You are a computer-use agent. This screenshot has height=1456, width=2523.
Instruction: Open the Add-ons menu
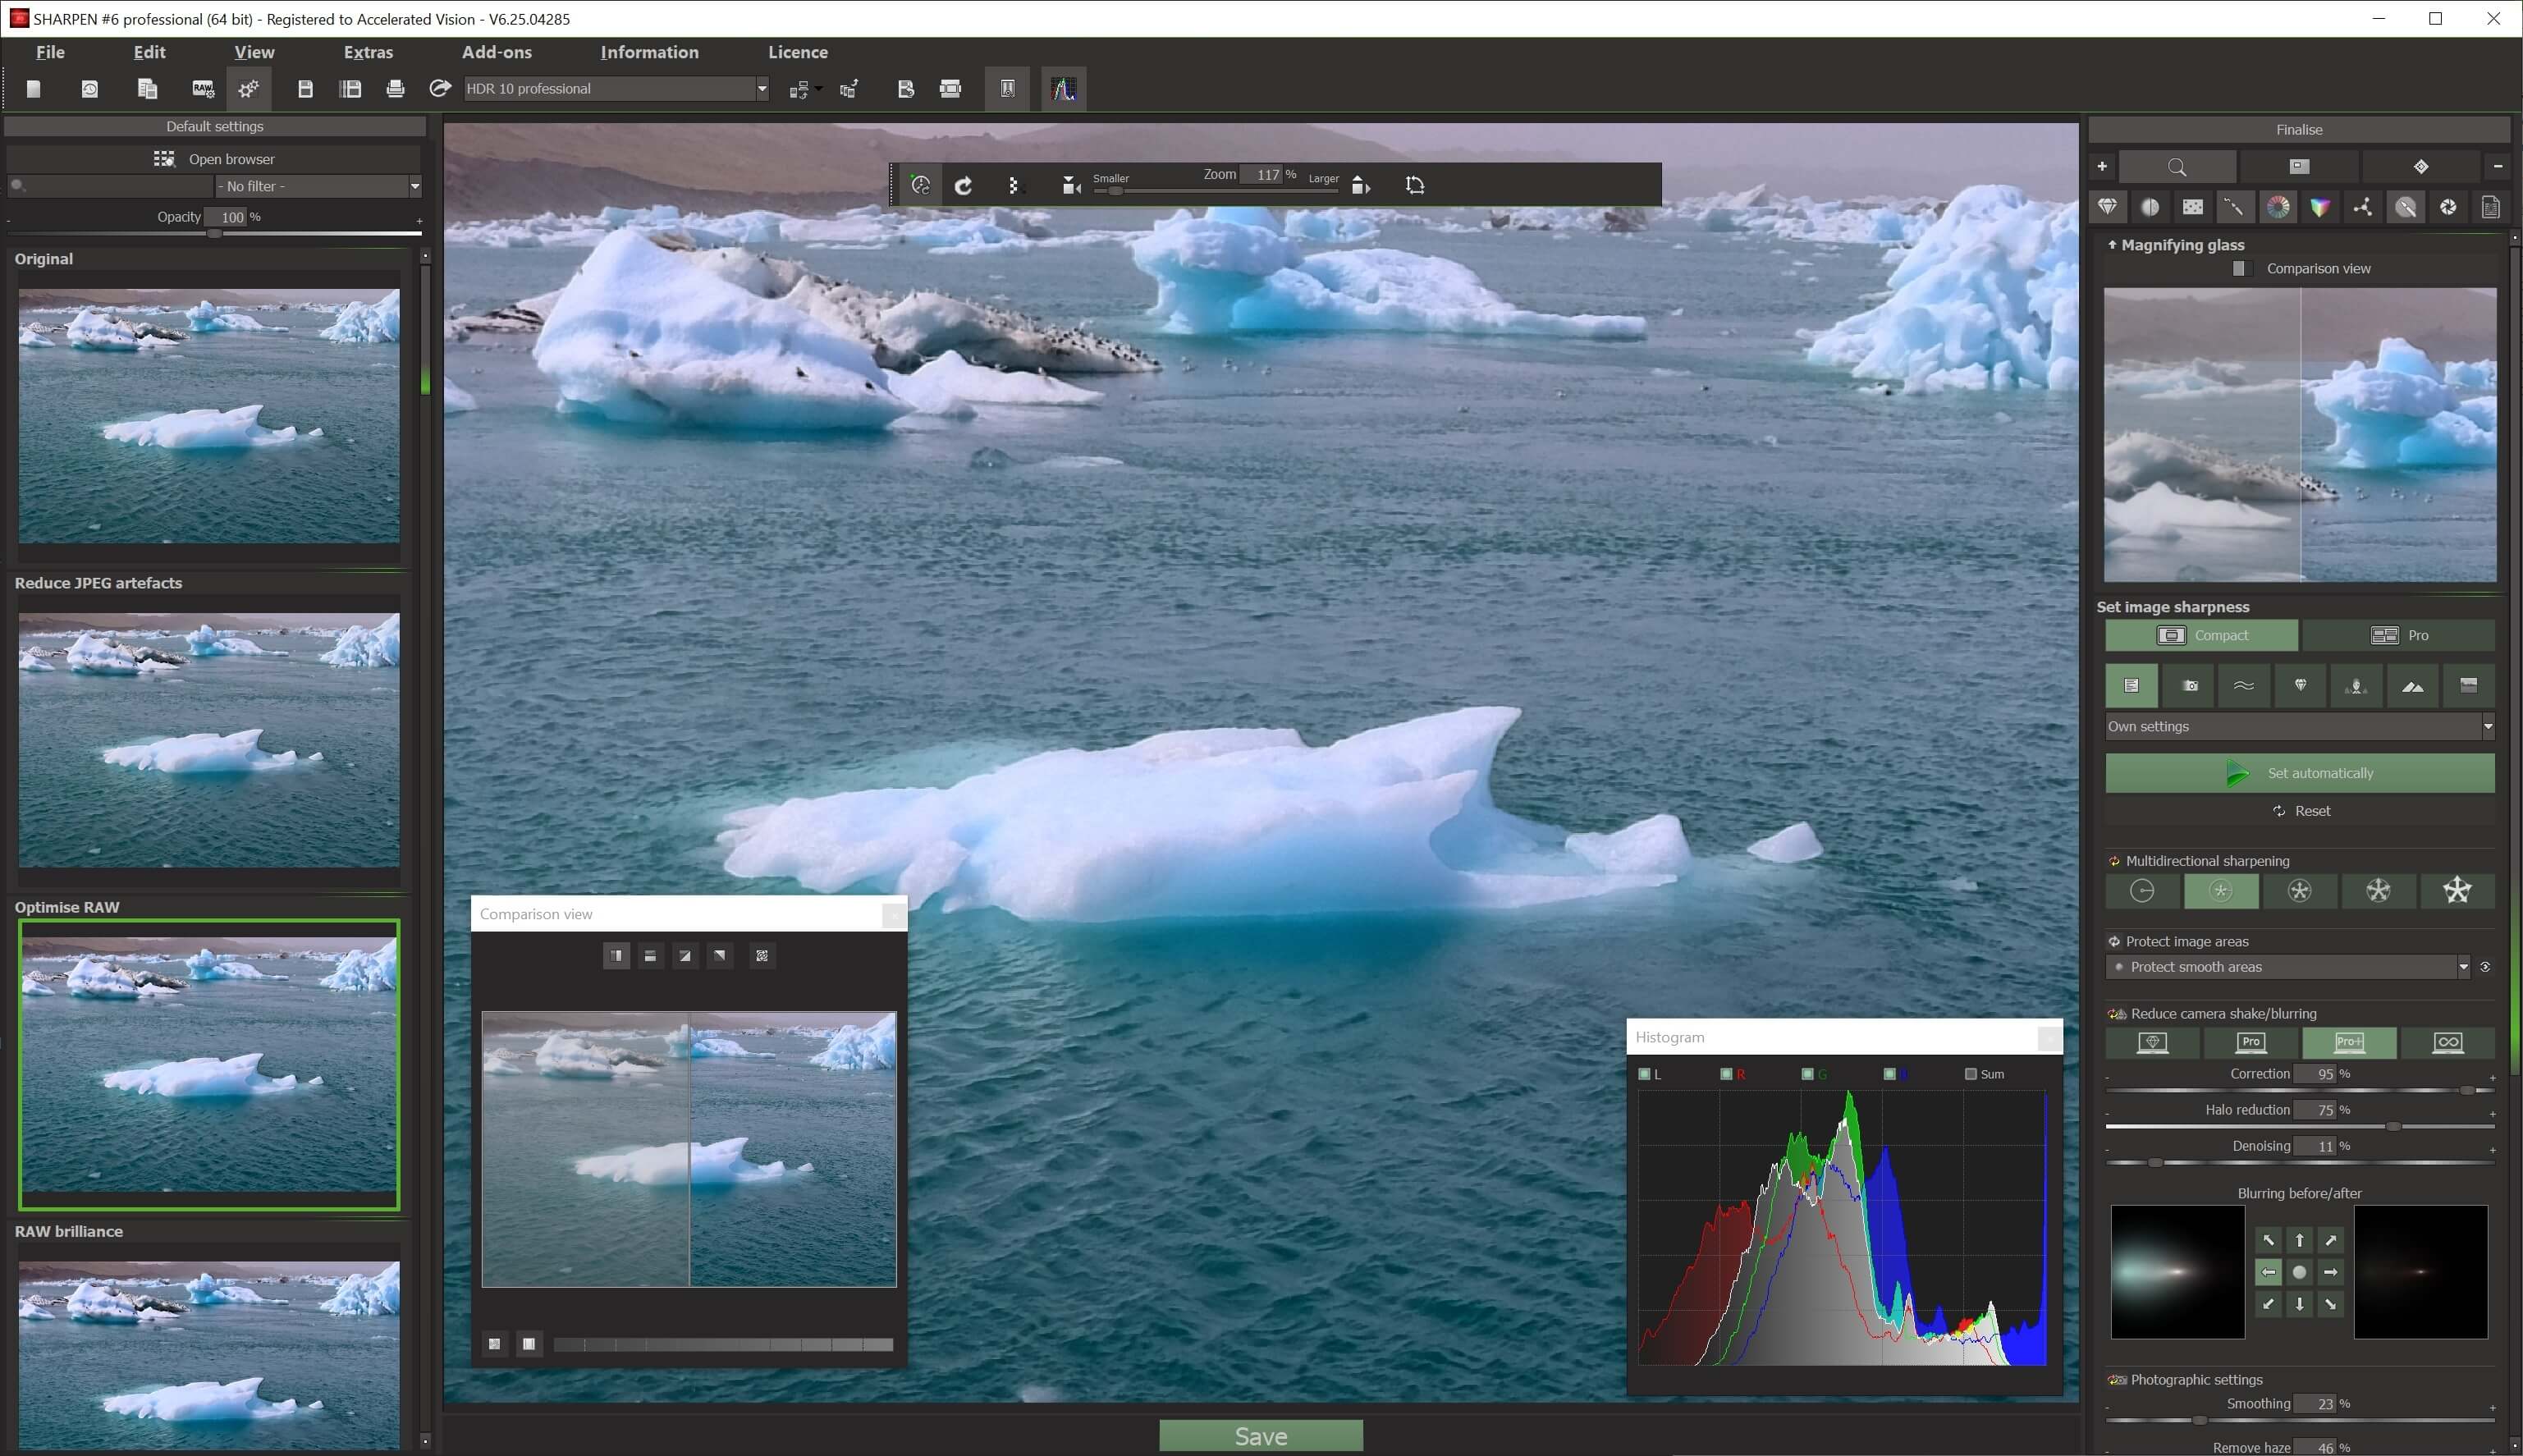point(496,52)
